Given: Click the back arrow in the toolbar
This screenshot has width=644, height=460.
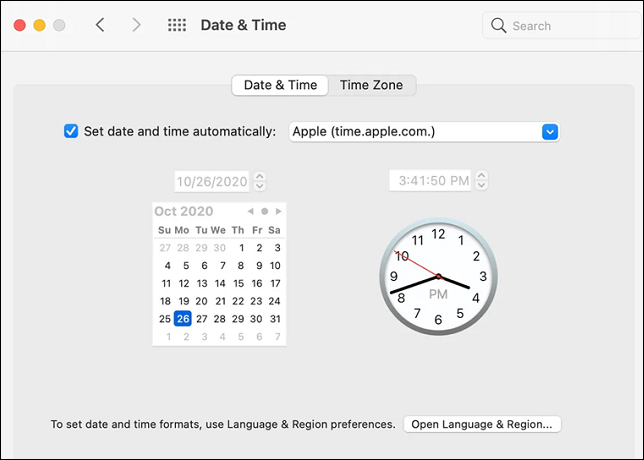Looking at the screenshot, I should [x=100, y=25].
